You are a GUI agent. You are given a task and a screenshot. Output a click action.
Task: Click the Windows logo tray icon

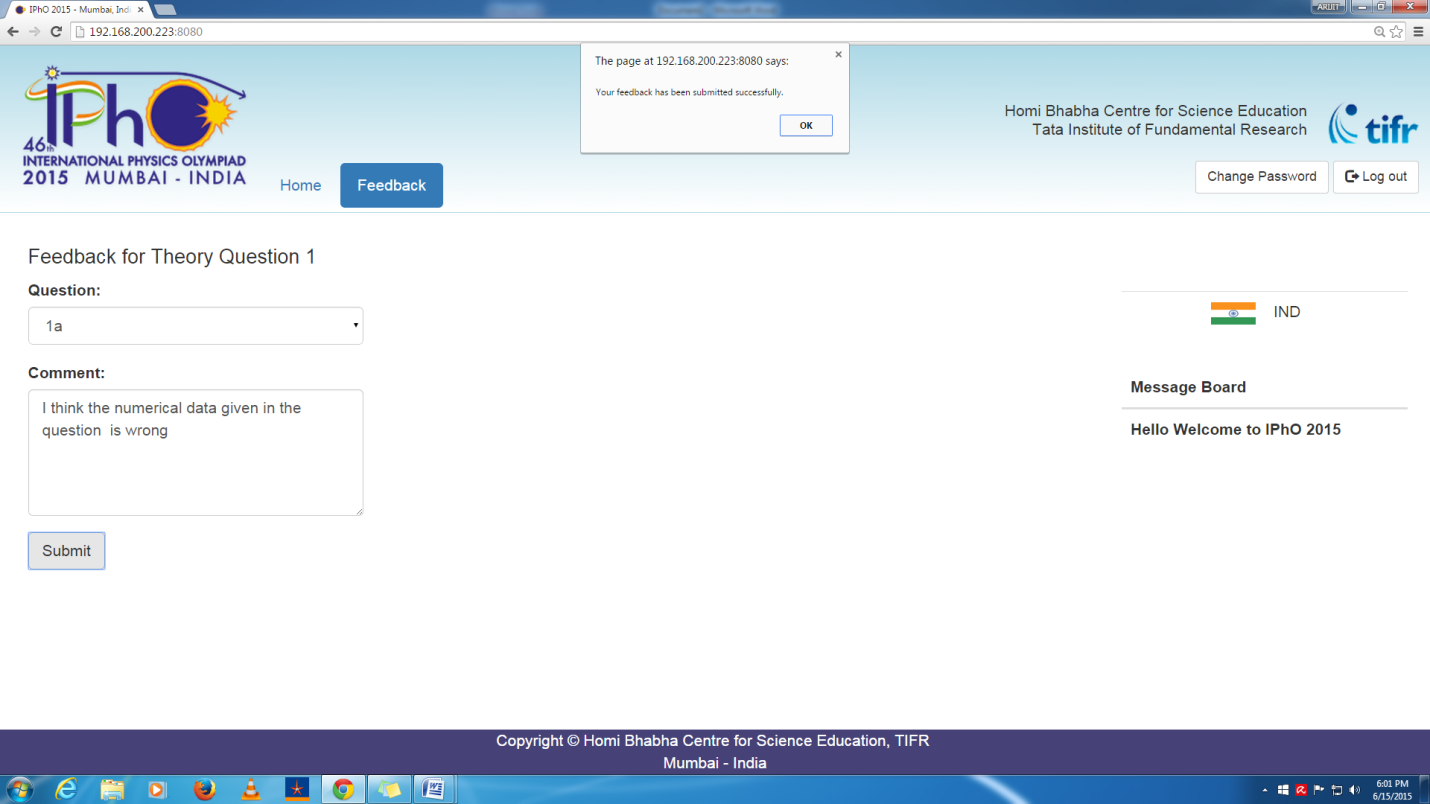click(1283, 790)
